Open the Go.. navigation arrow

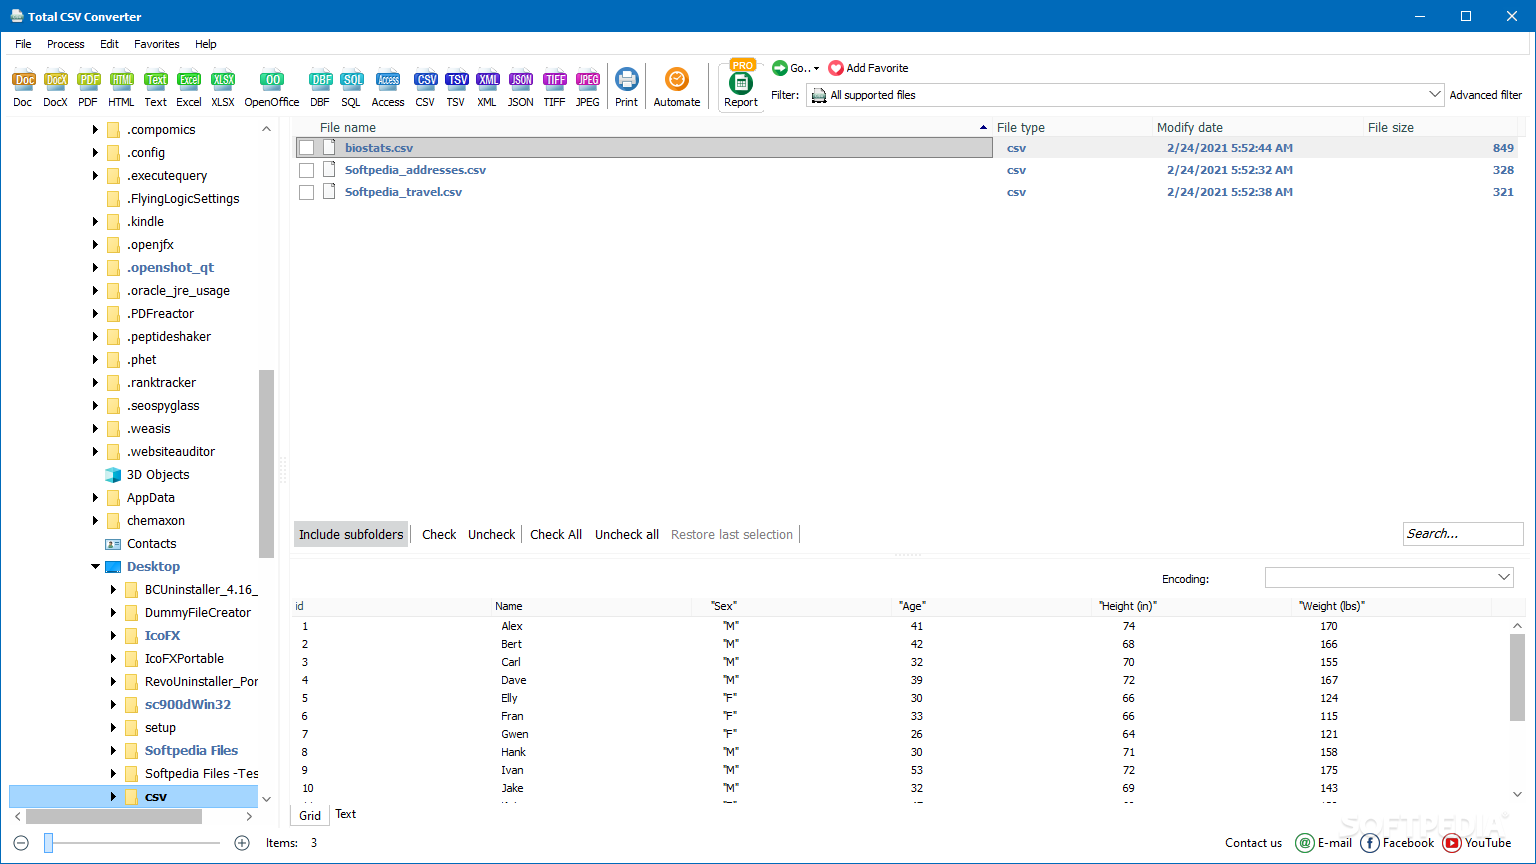796,68
